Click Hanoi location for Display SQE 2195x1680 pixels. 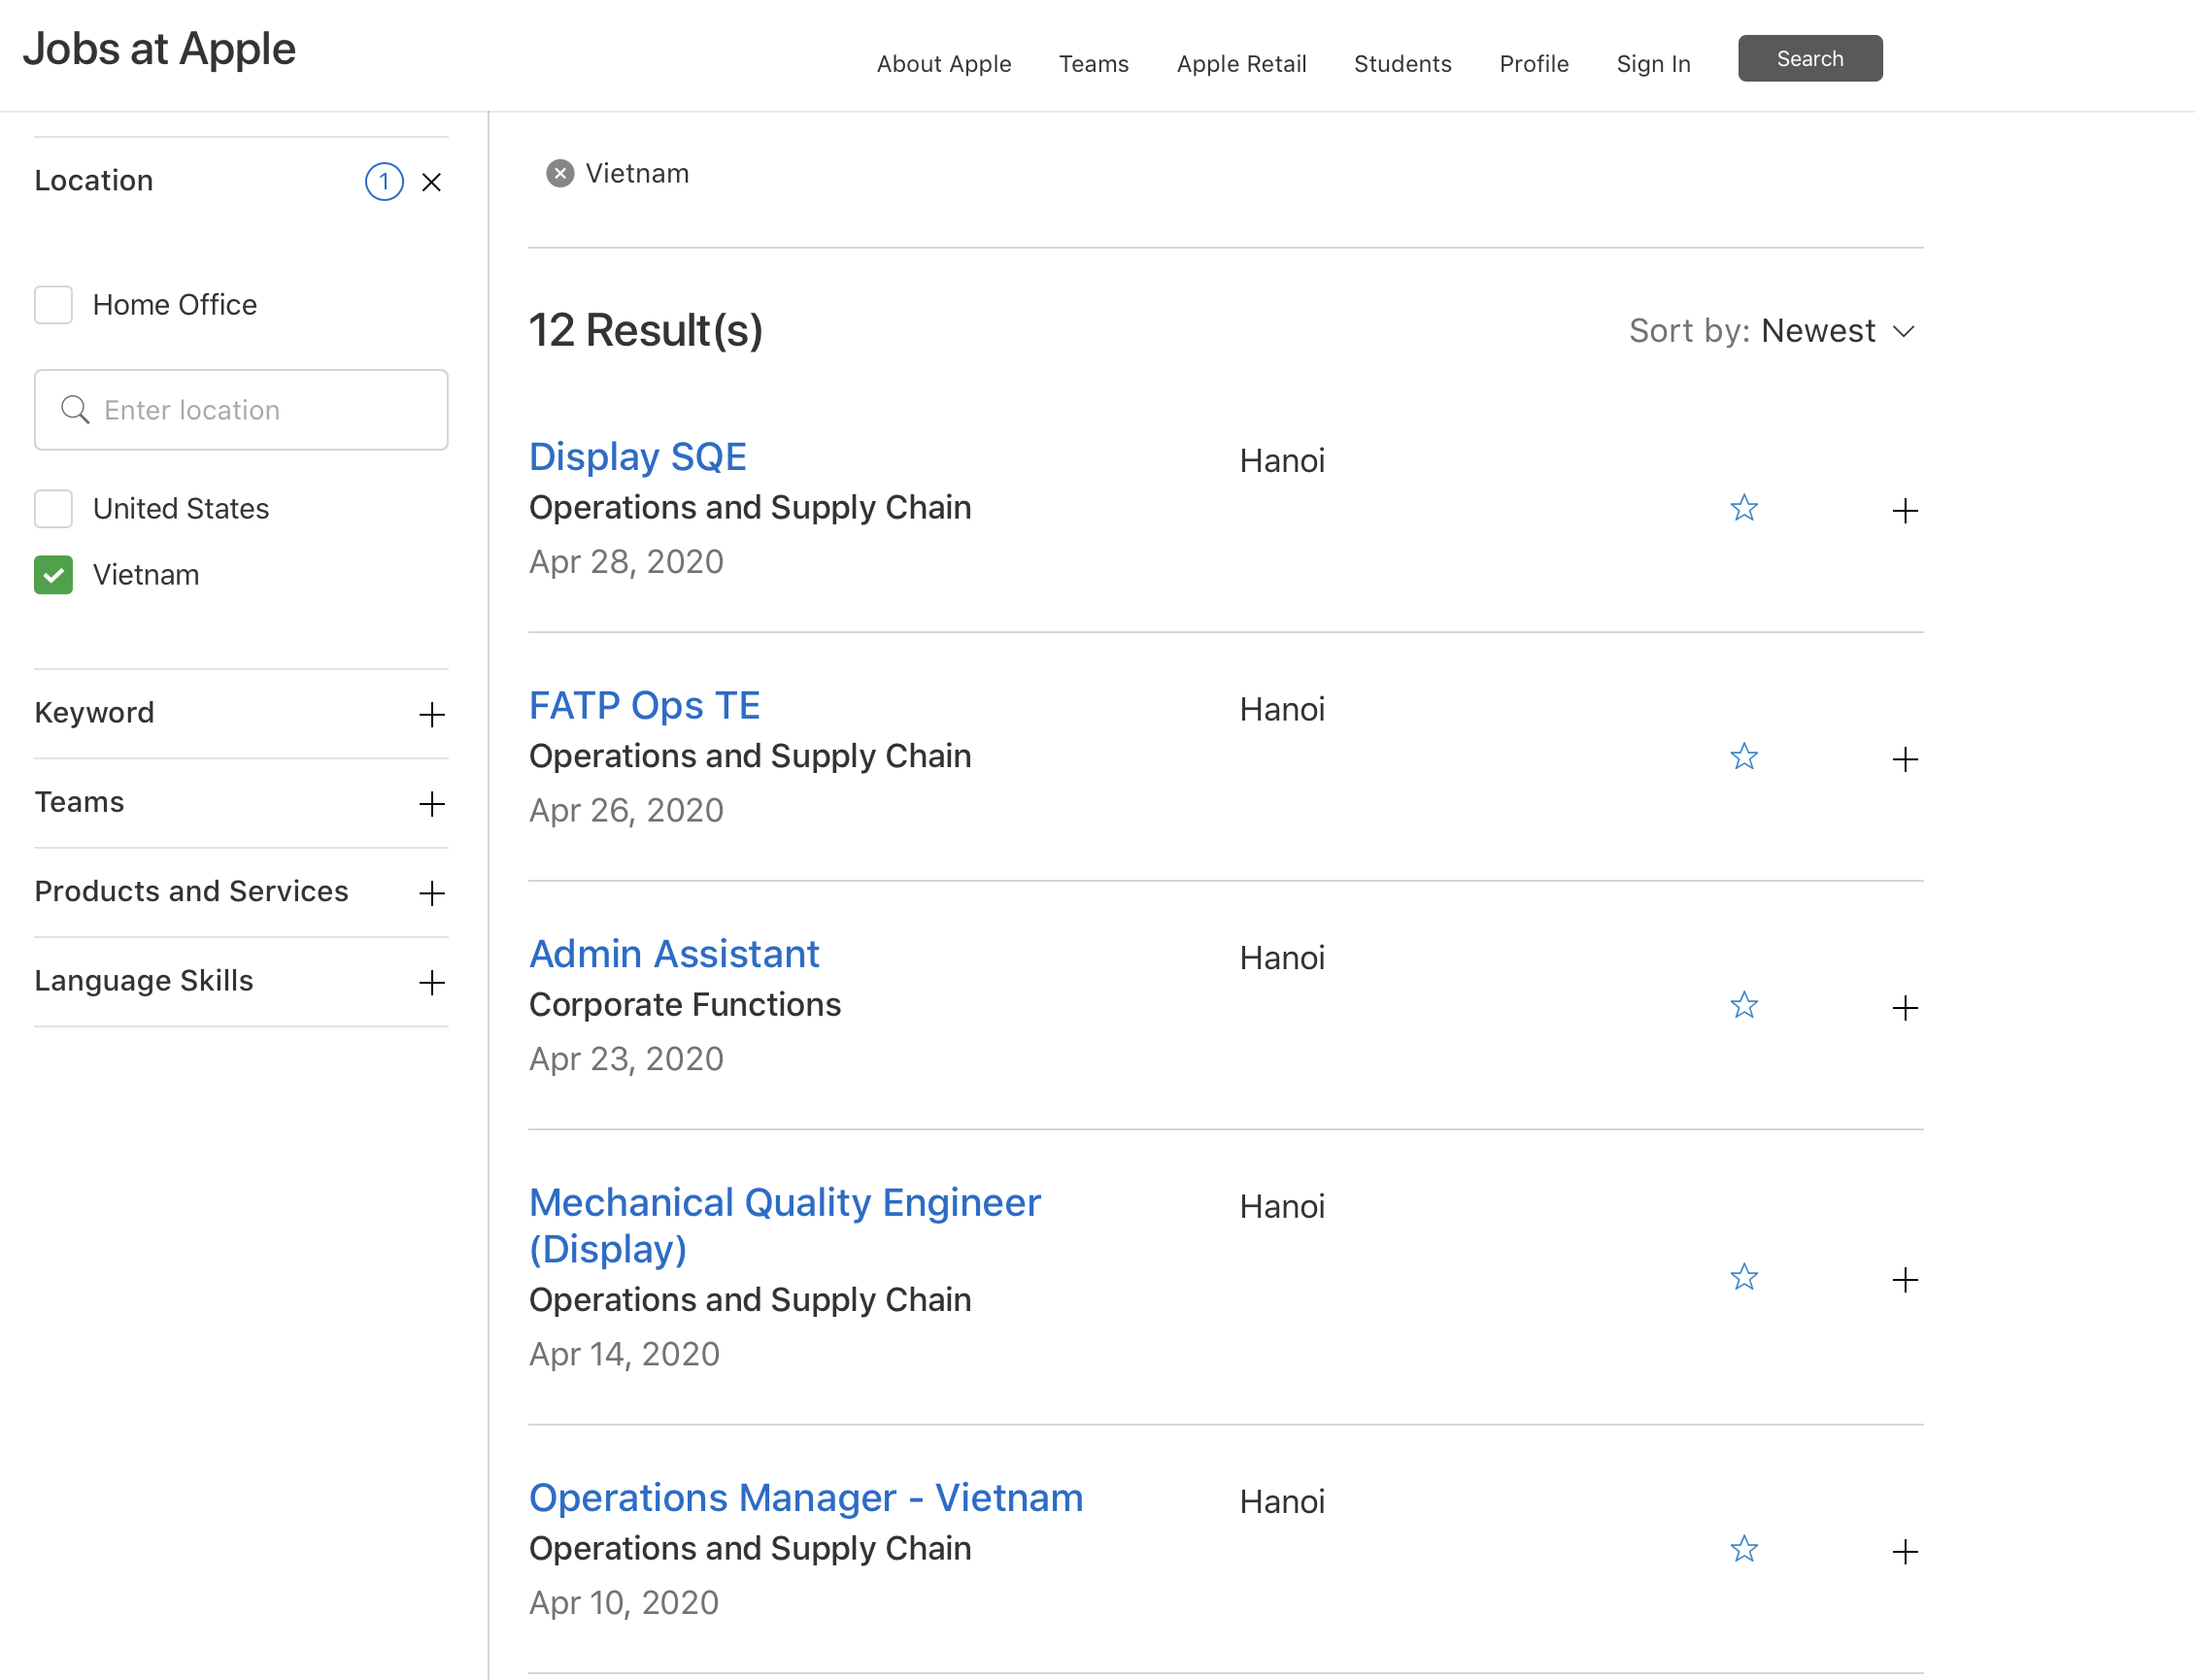1282,461
